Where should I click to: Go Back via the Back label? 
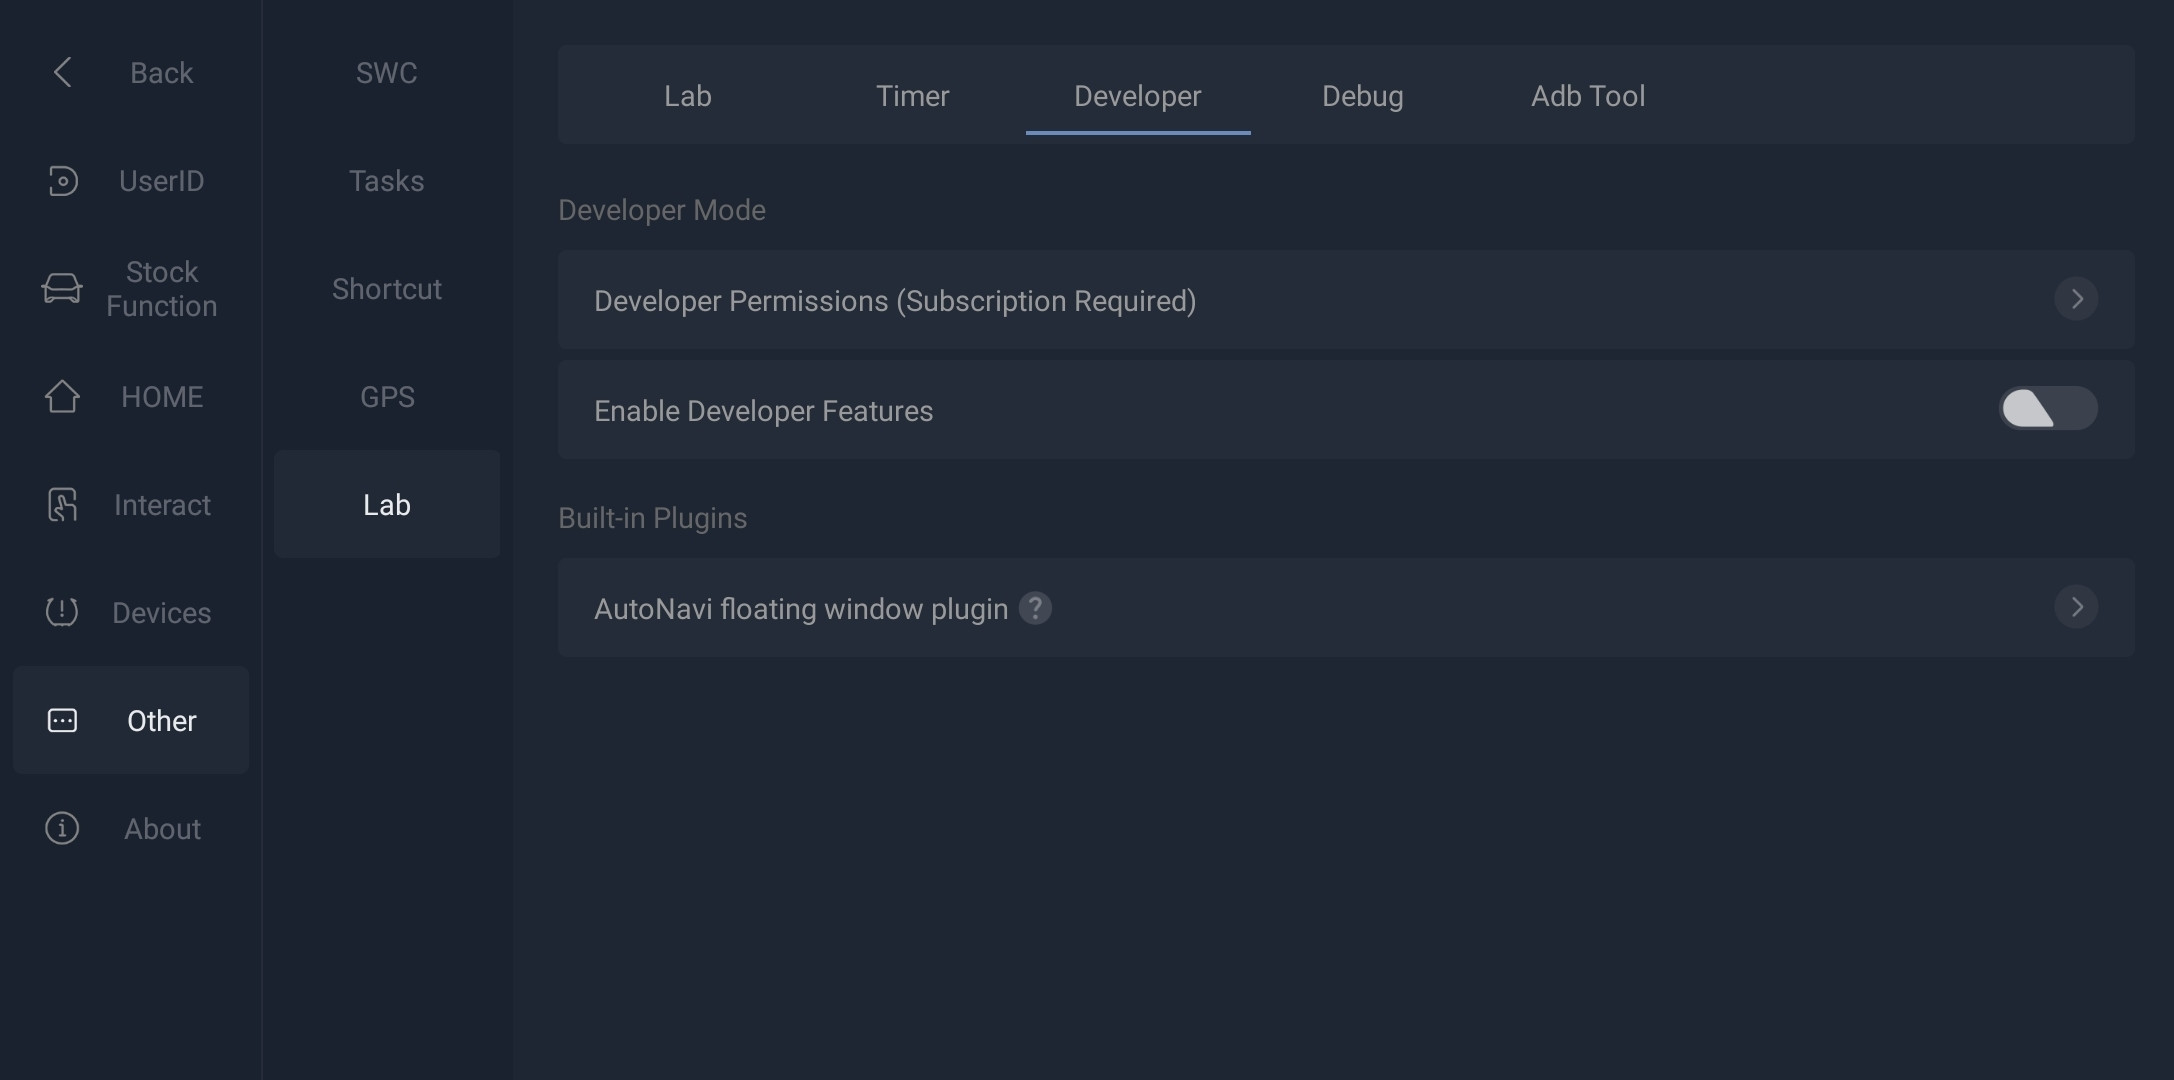pos(161,73)
